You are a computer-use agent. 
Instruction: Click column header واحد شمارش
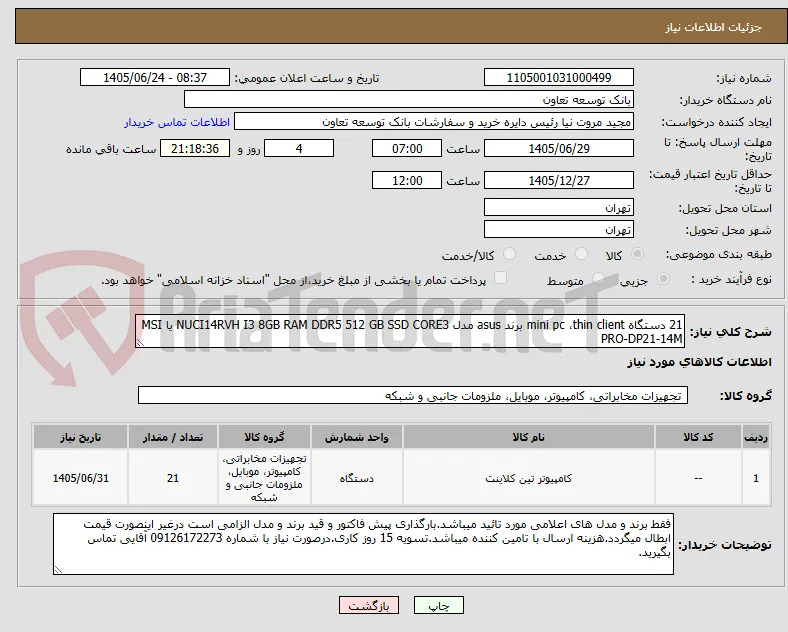356,437
